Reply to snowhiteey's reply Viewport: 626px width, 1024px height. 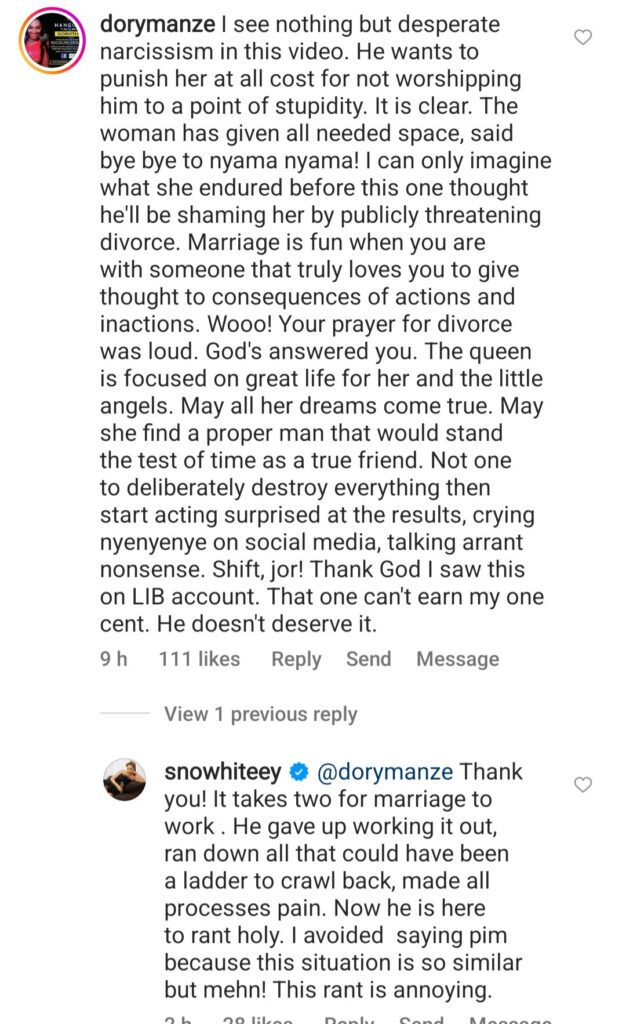click(349, 1020)
